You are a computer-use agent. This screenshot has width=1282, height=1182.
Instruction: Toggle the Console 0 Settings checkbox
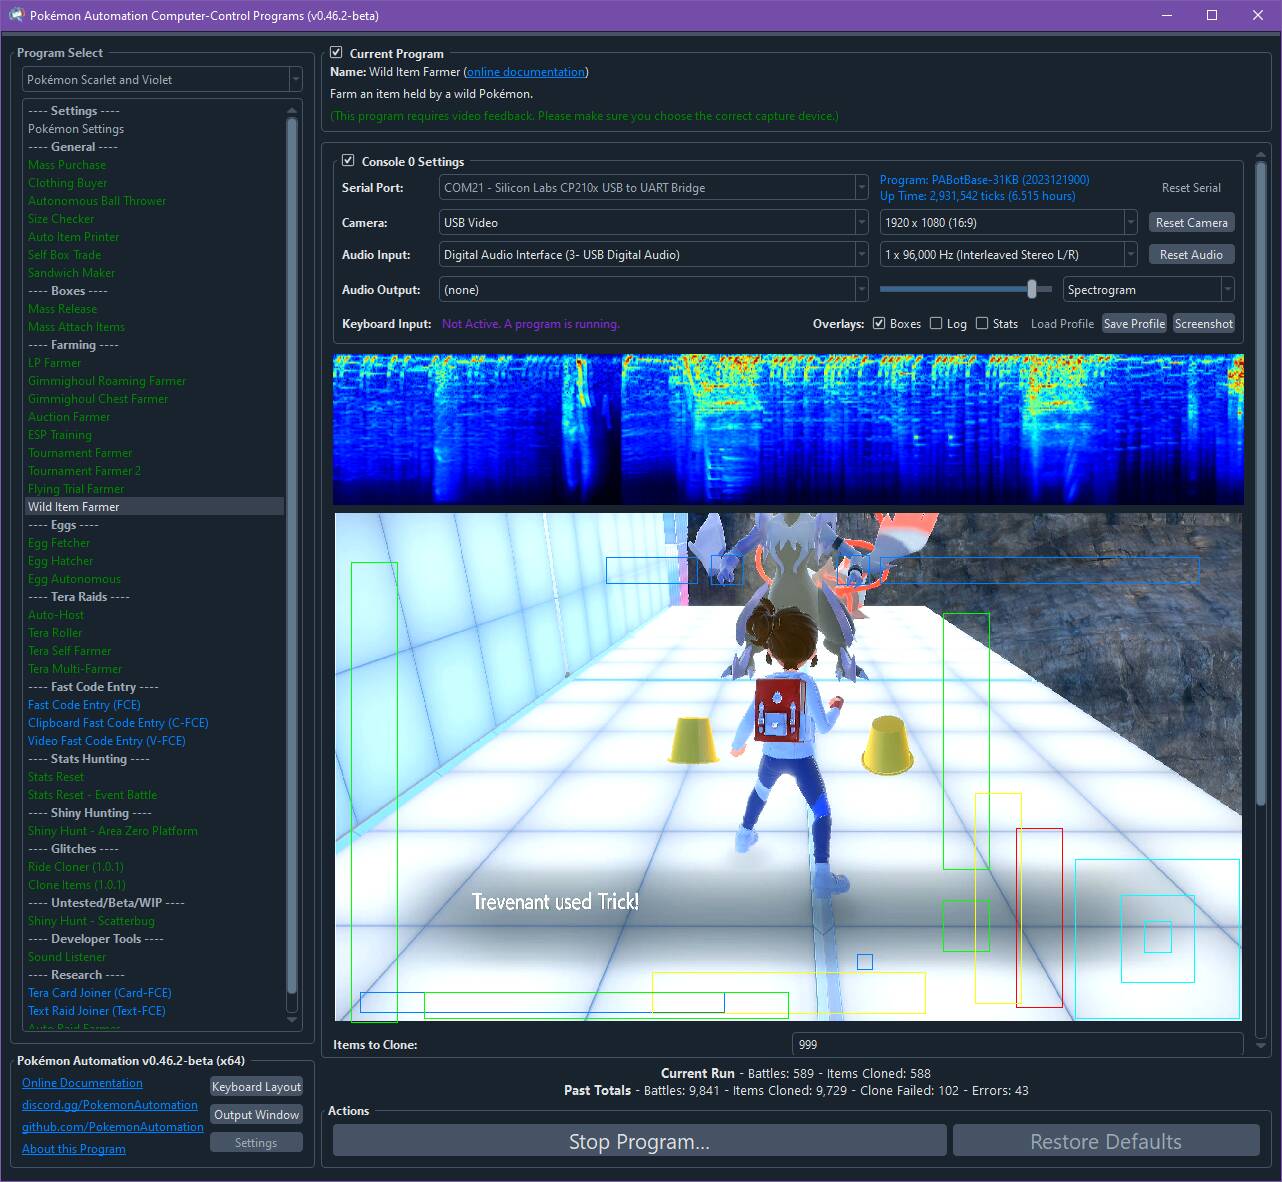(348, 161)
